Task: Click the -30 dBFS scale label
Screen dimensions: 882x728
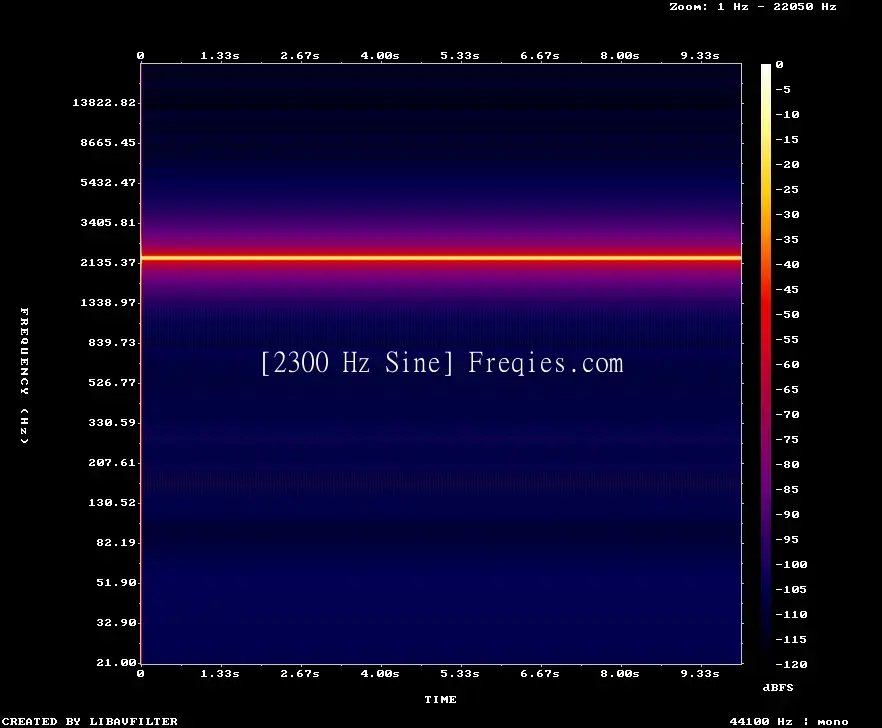Action: click(x=787, y=214)
